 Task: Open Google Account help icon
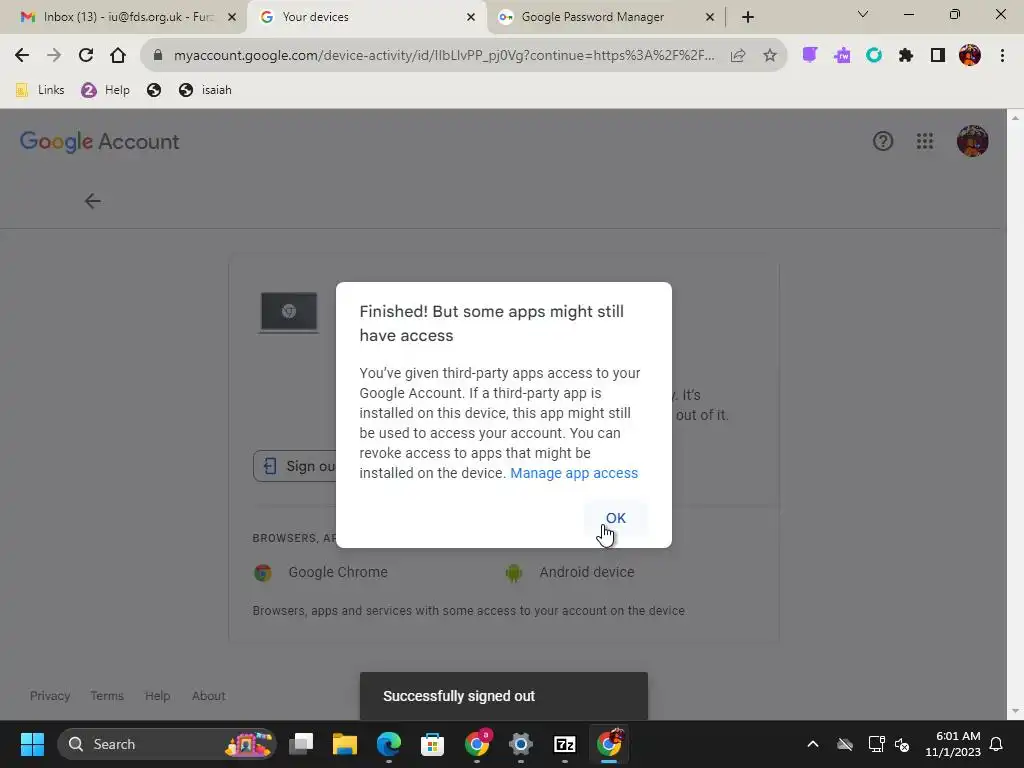coord(883,141)
